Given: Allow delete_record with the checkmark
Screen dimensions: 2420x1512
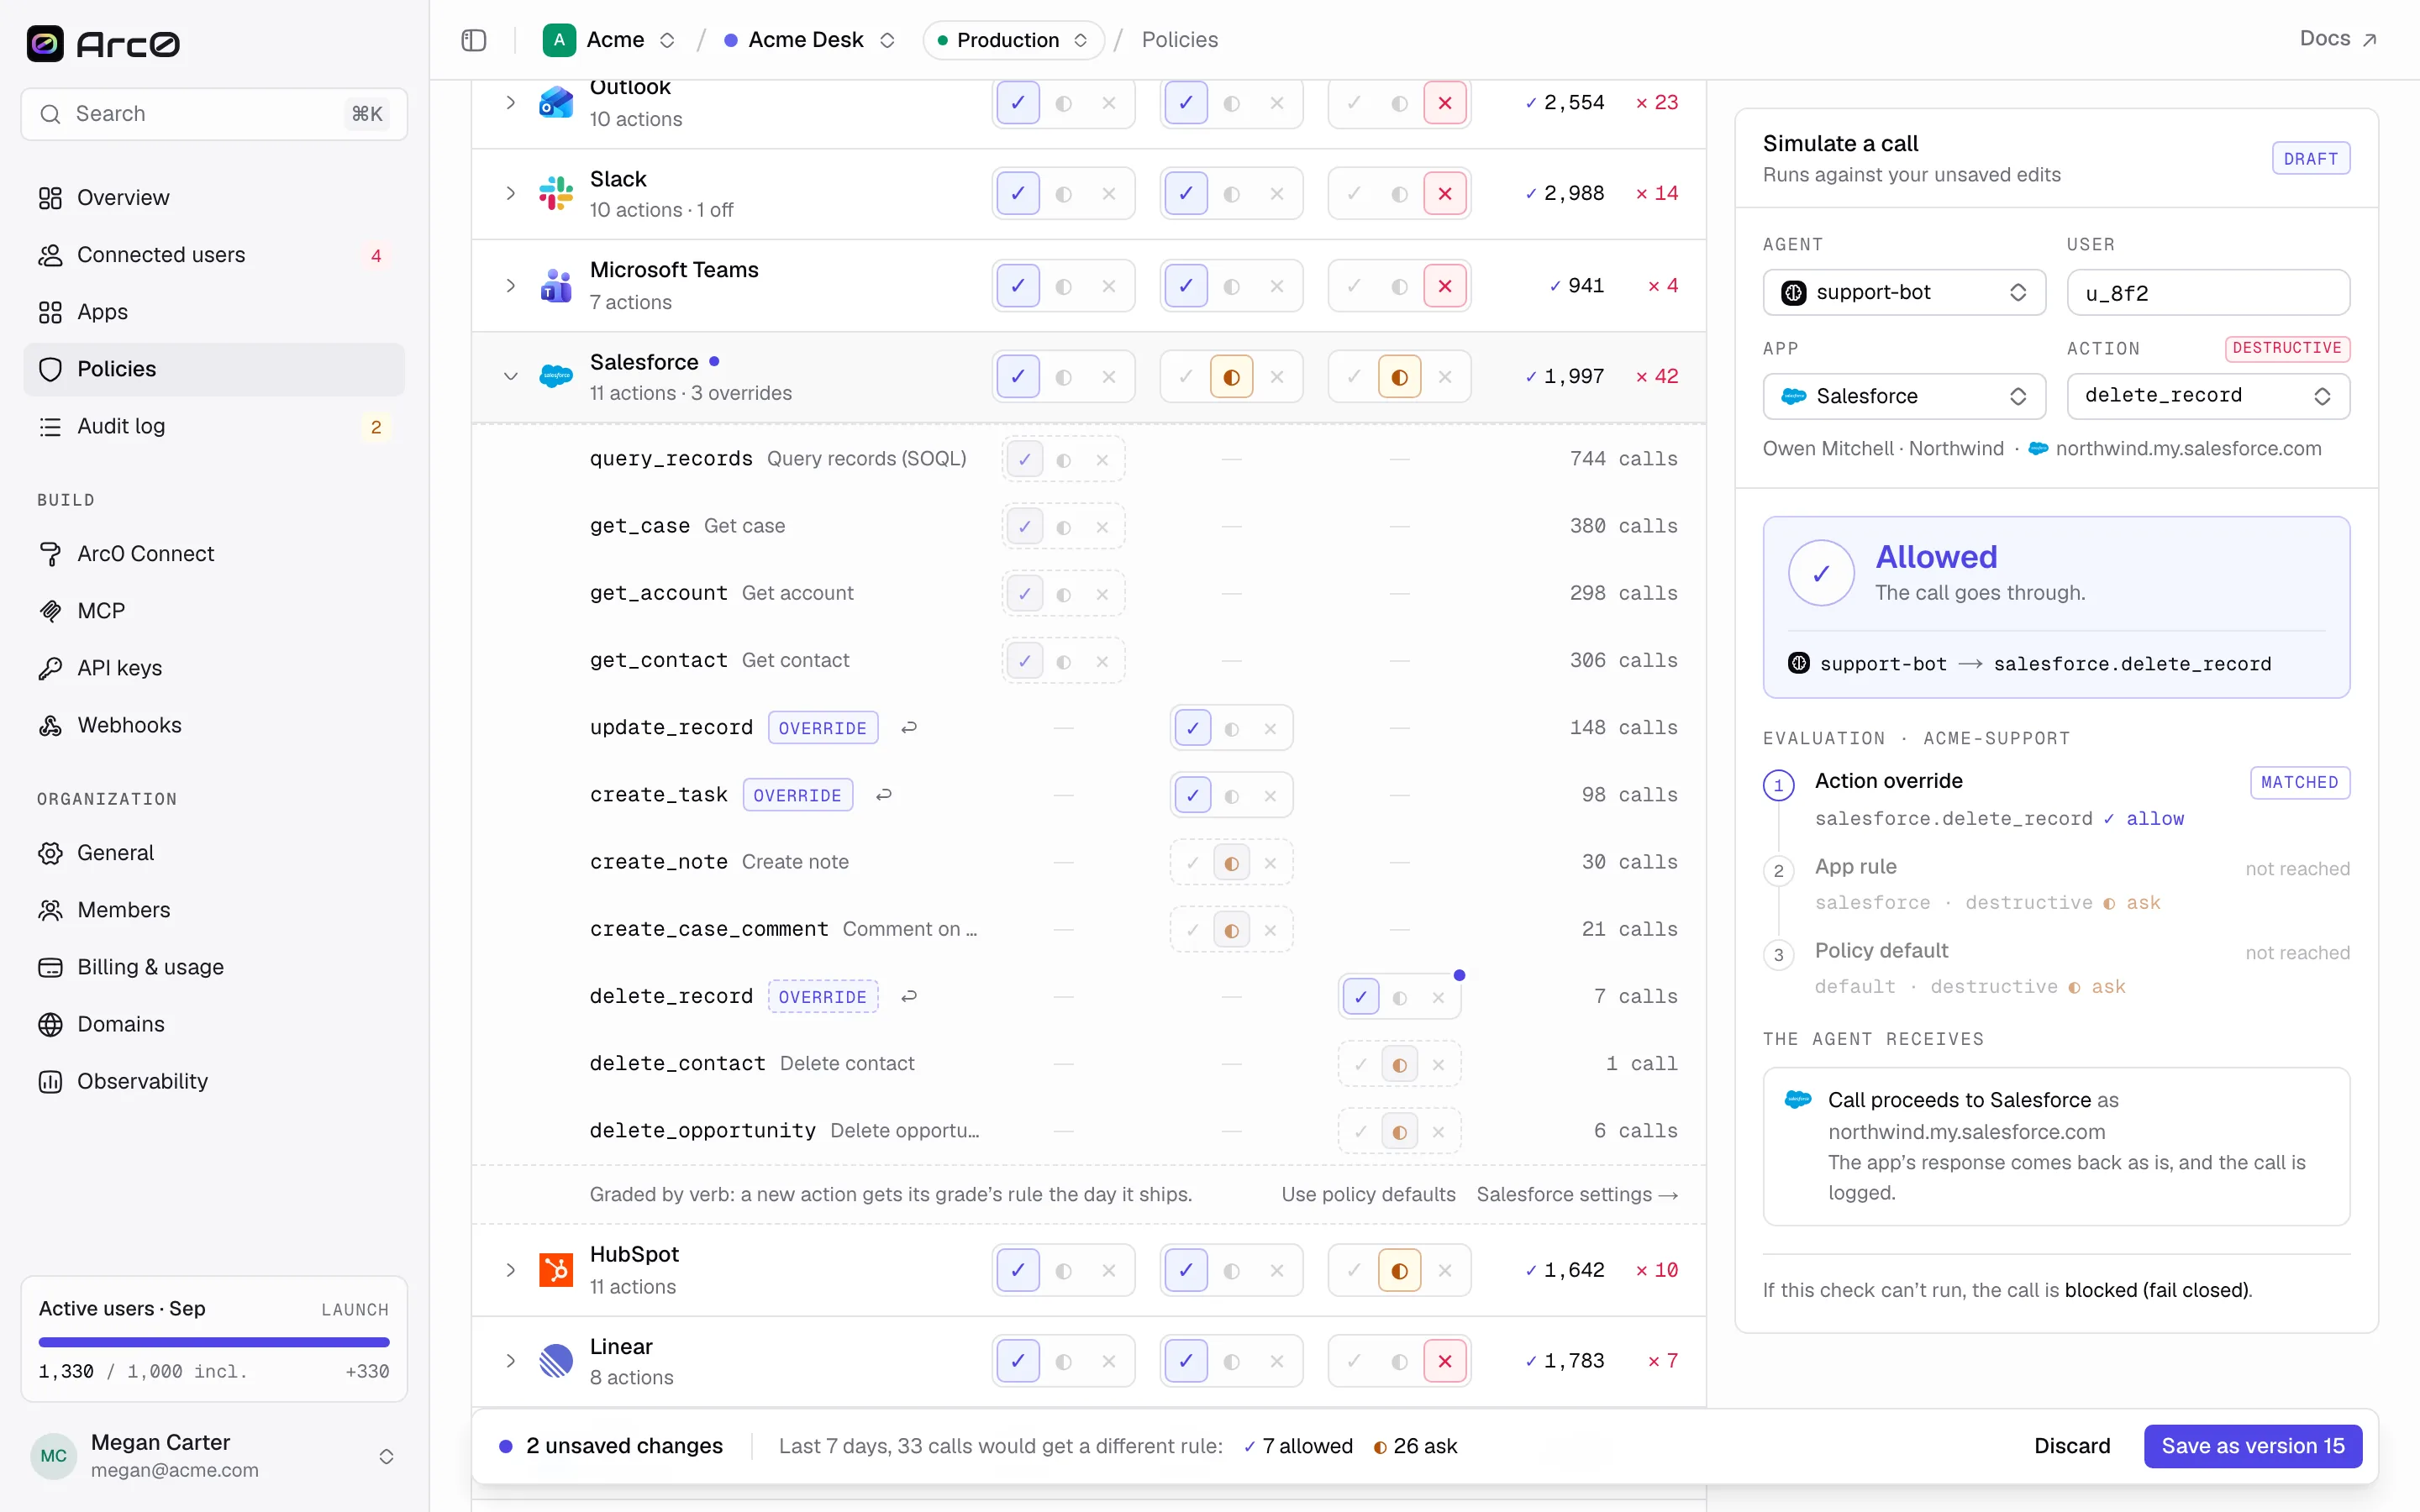Looking at the screenshot, I should point(1361,998).
